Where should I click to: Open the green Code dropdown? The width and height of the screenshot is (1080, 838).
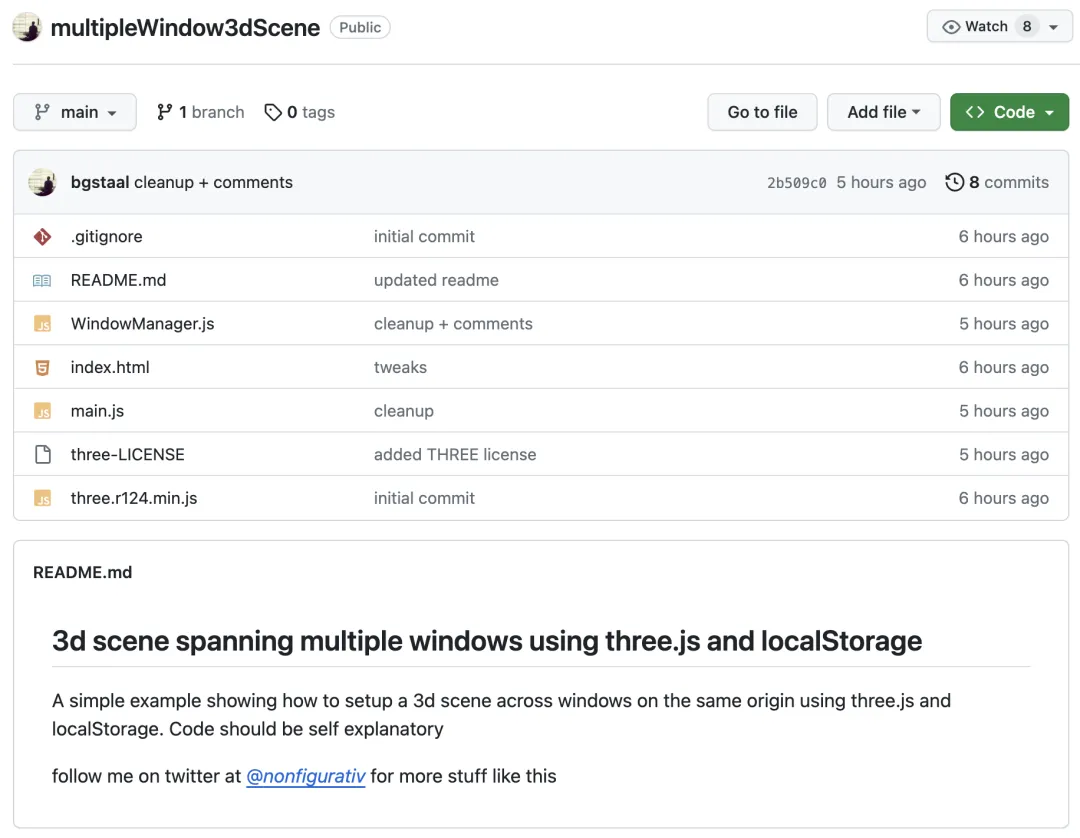click(1009, 112)
